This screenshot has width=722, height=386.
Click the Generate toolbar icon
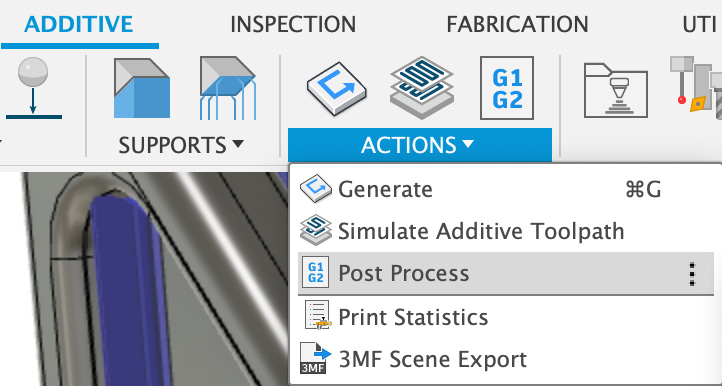click(337, 88)
